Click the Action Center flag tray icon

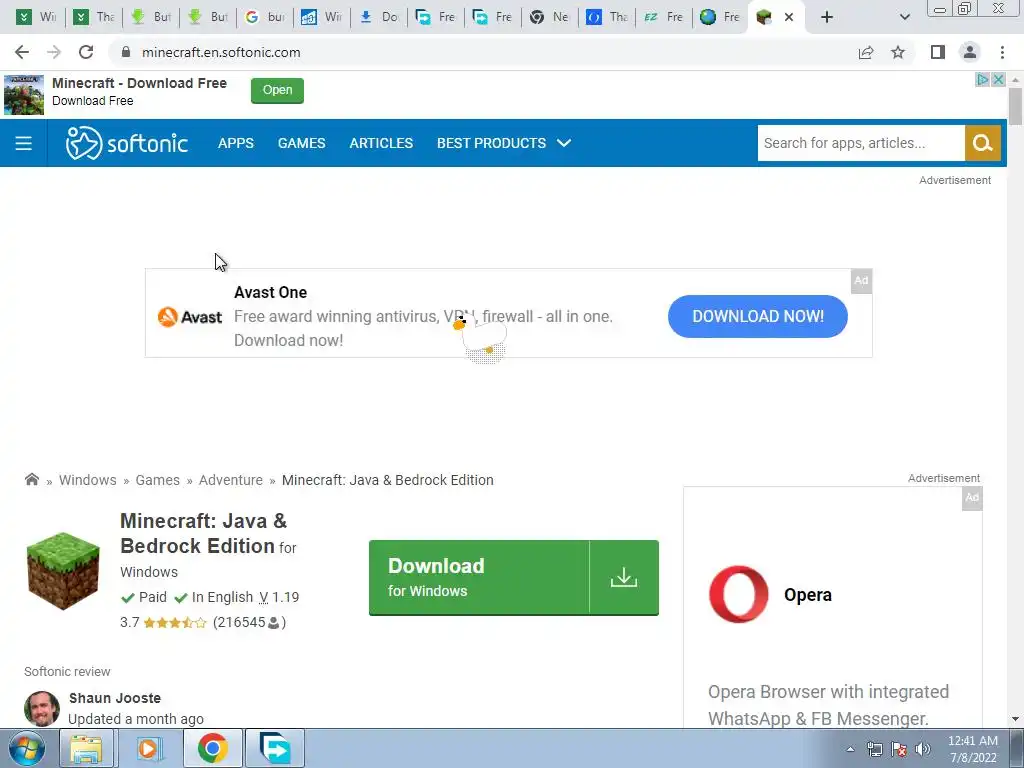(x=899, y=749)
